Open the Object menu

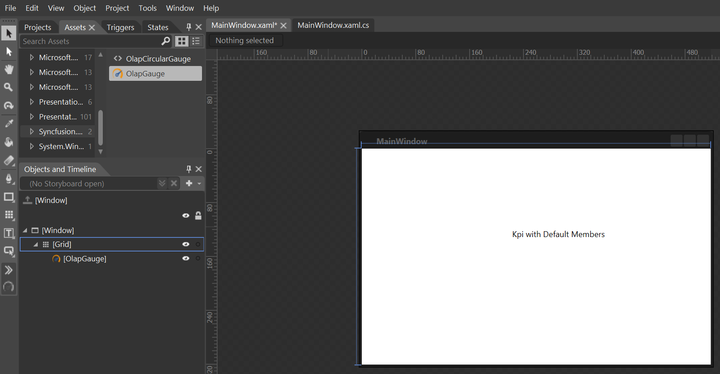point(84,8)
